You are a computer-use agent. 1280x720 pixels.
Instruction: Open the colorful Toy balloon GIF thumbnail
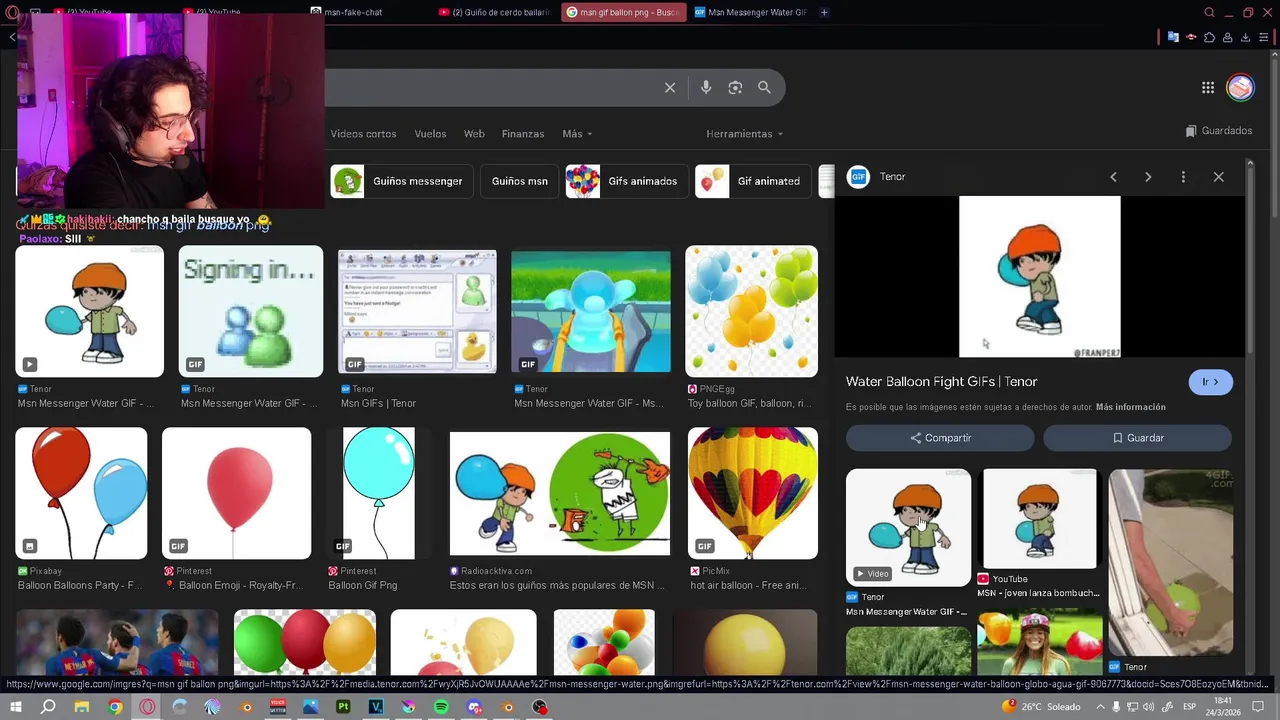[x=751, y=311]
